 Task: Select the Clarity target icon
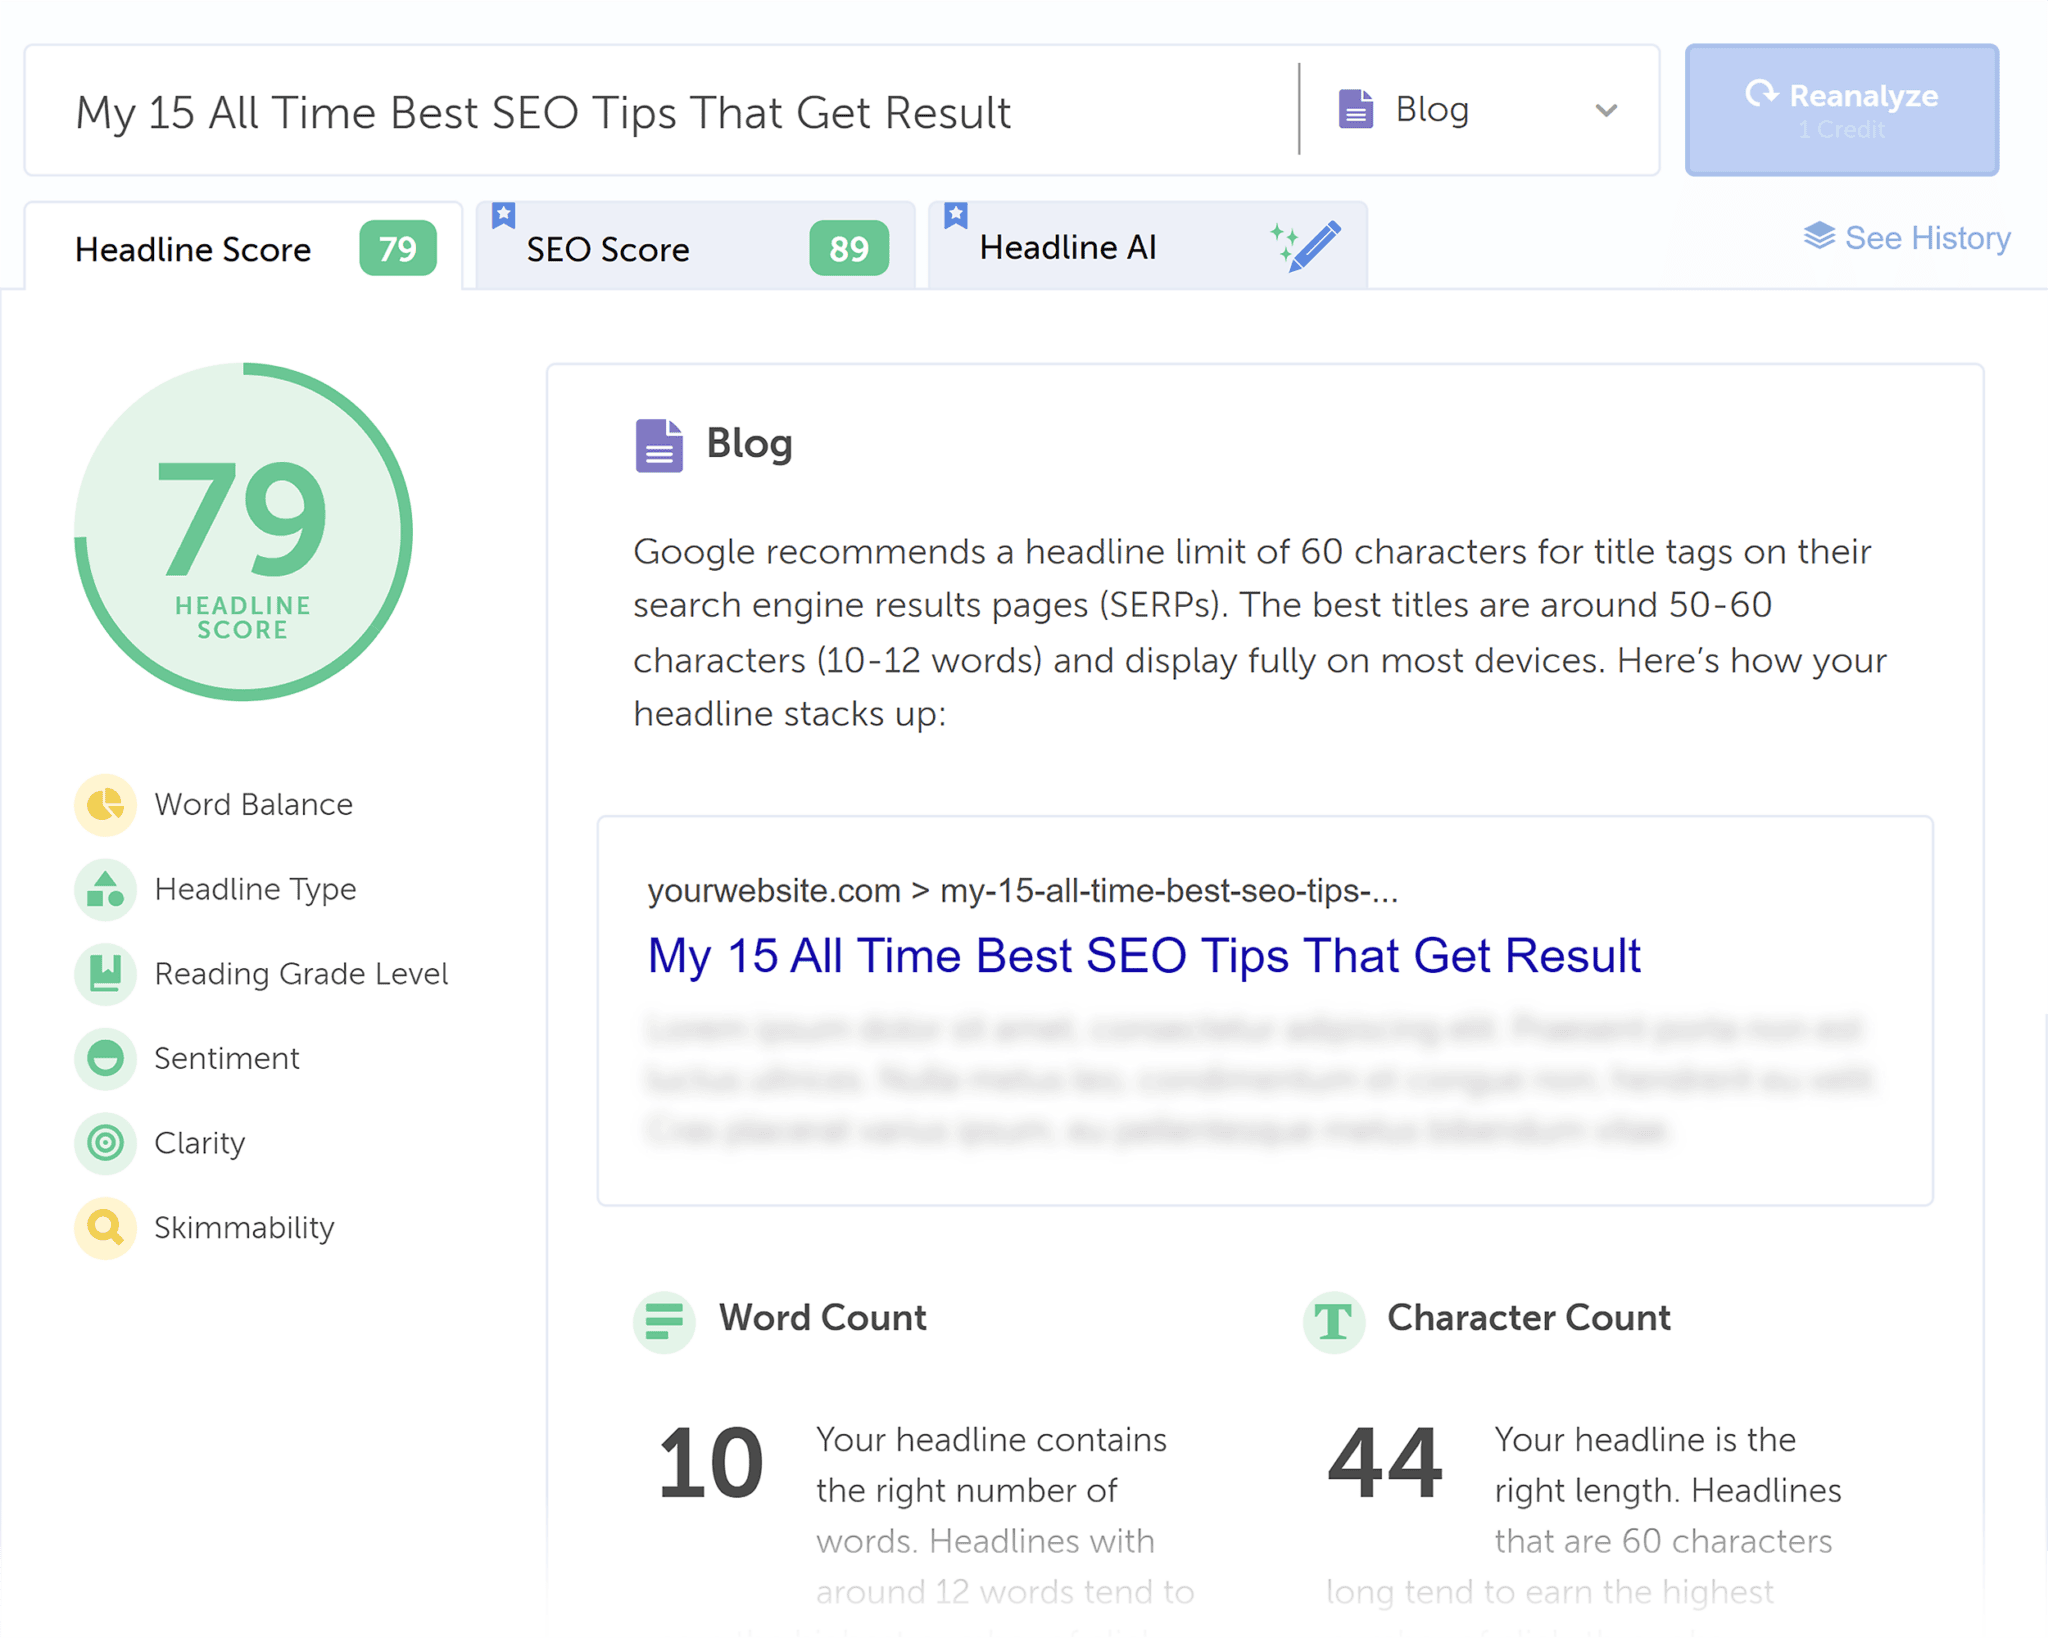(104, 1143)
